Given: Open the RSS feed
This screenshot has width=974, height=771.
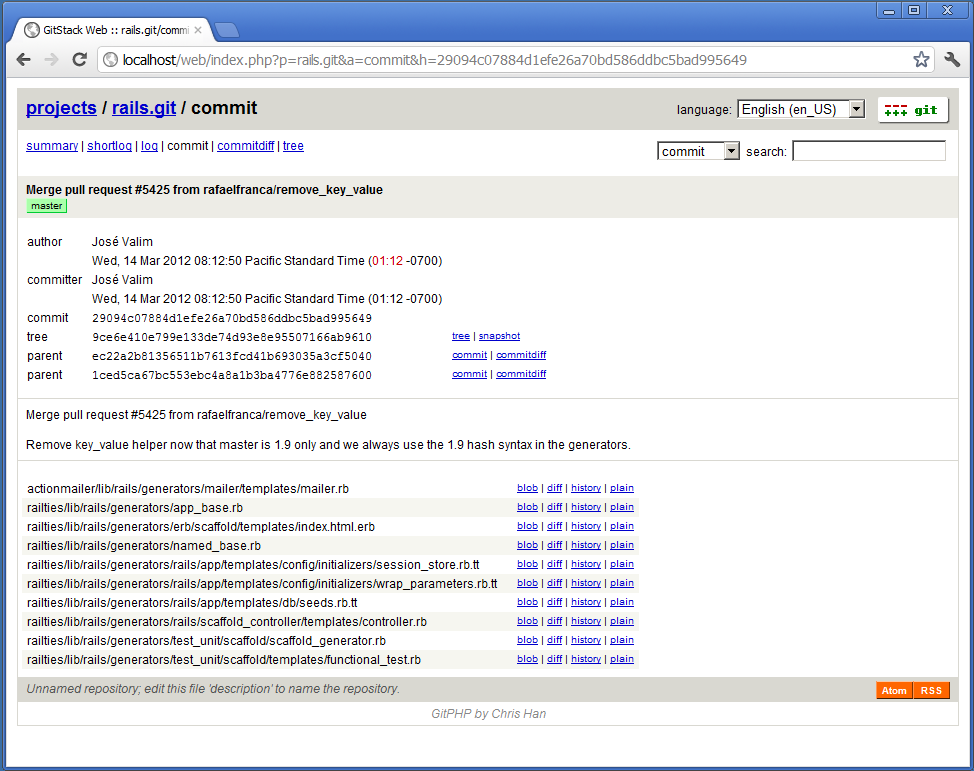Looking at the screenshot, I should pos(930,690).
